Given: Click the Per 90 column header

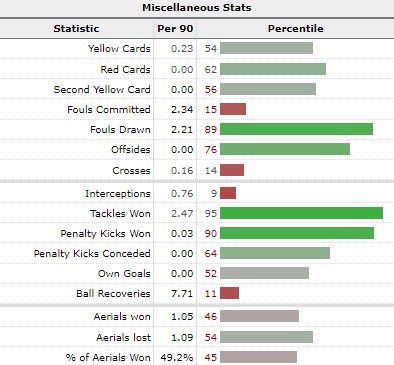Looking at the screenshot, I should tap(175, 28).
